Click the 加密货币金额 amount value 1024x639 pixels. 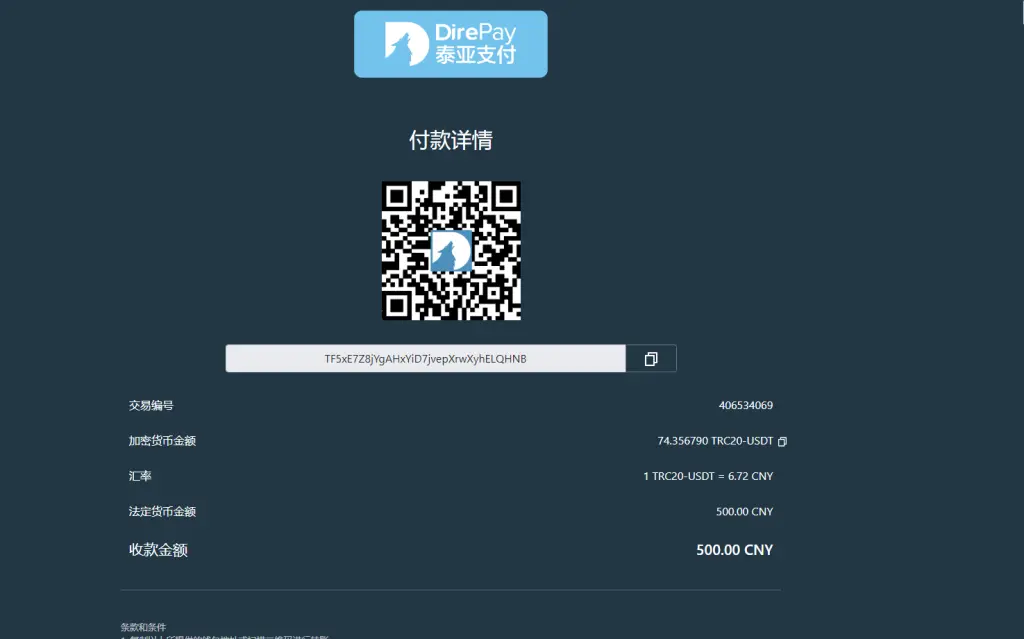[x=715, y=441]
